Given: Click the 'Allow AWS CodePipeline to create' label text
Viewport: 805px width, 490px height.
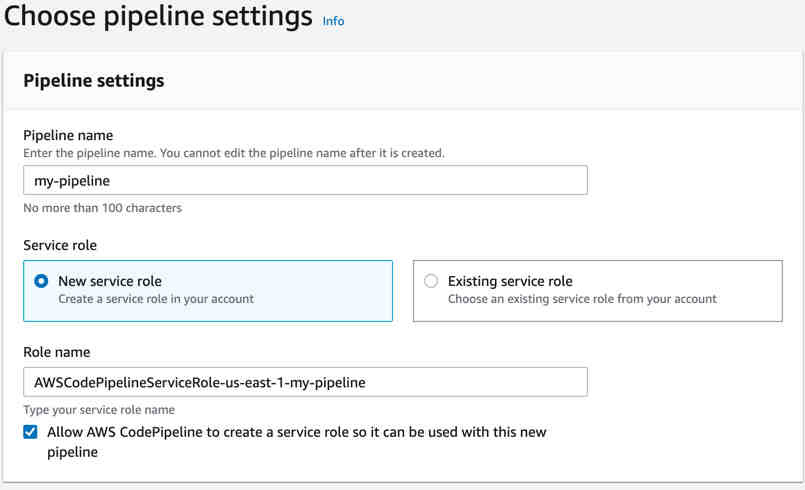Looking at the screenshot, I should pos(296,432).
